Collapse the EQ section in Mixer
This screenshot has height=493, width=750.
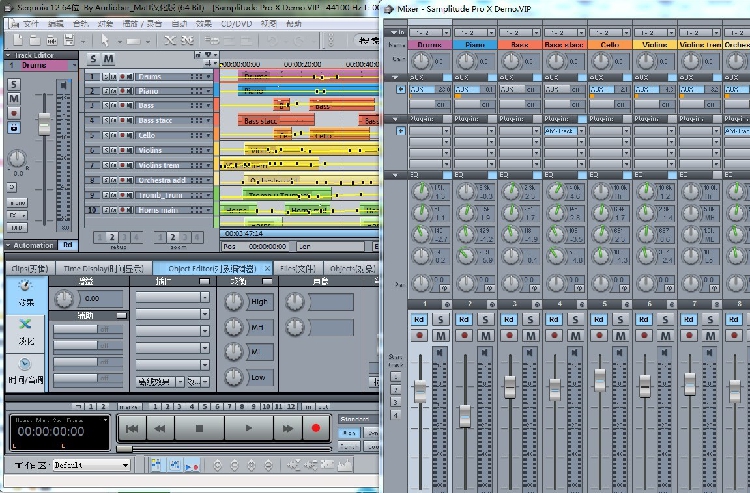(x=395, y=175)
